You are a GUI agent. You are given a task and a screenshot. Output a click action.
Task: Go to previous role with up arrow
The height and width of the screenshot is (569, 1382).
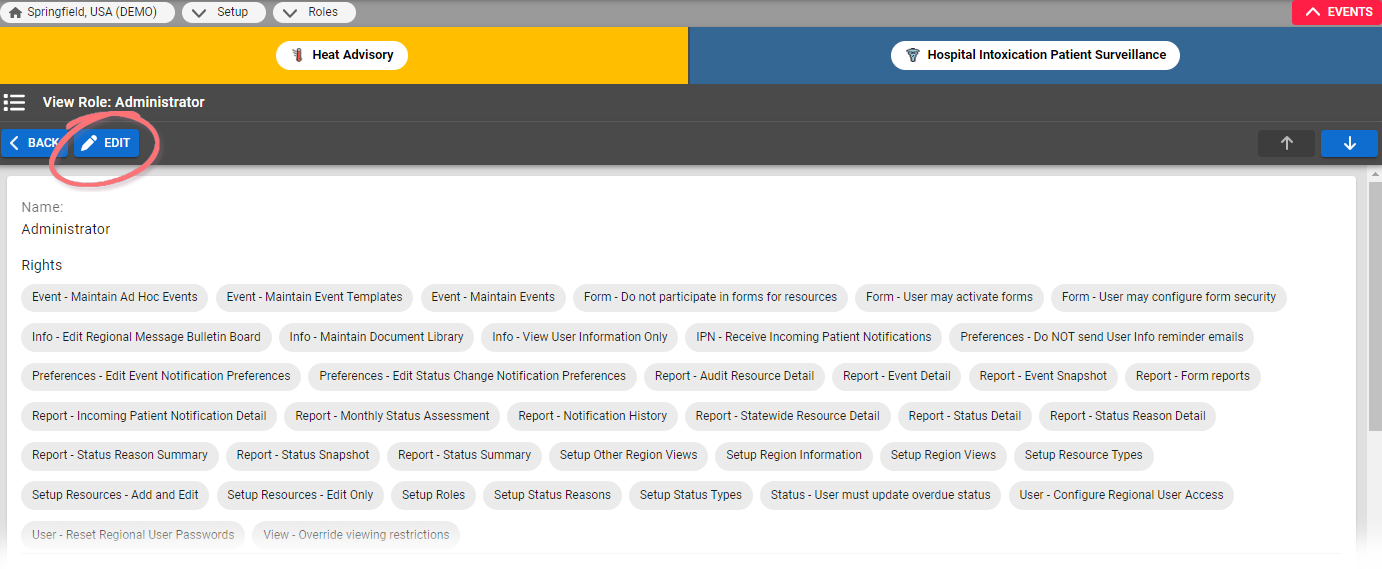[x=1286, y=143]
